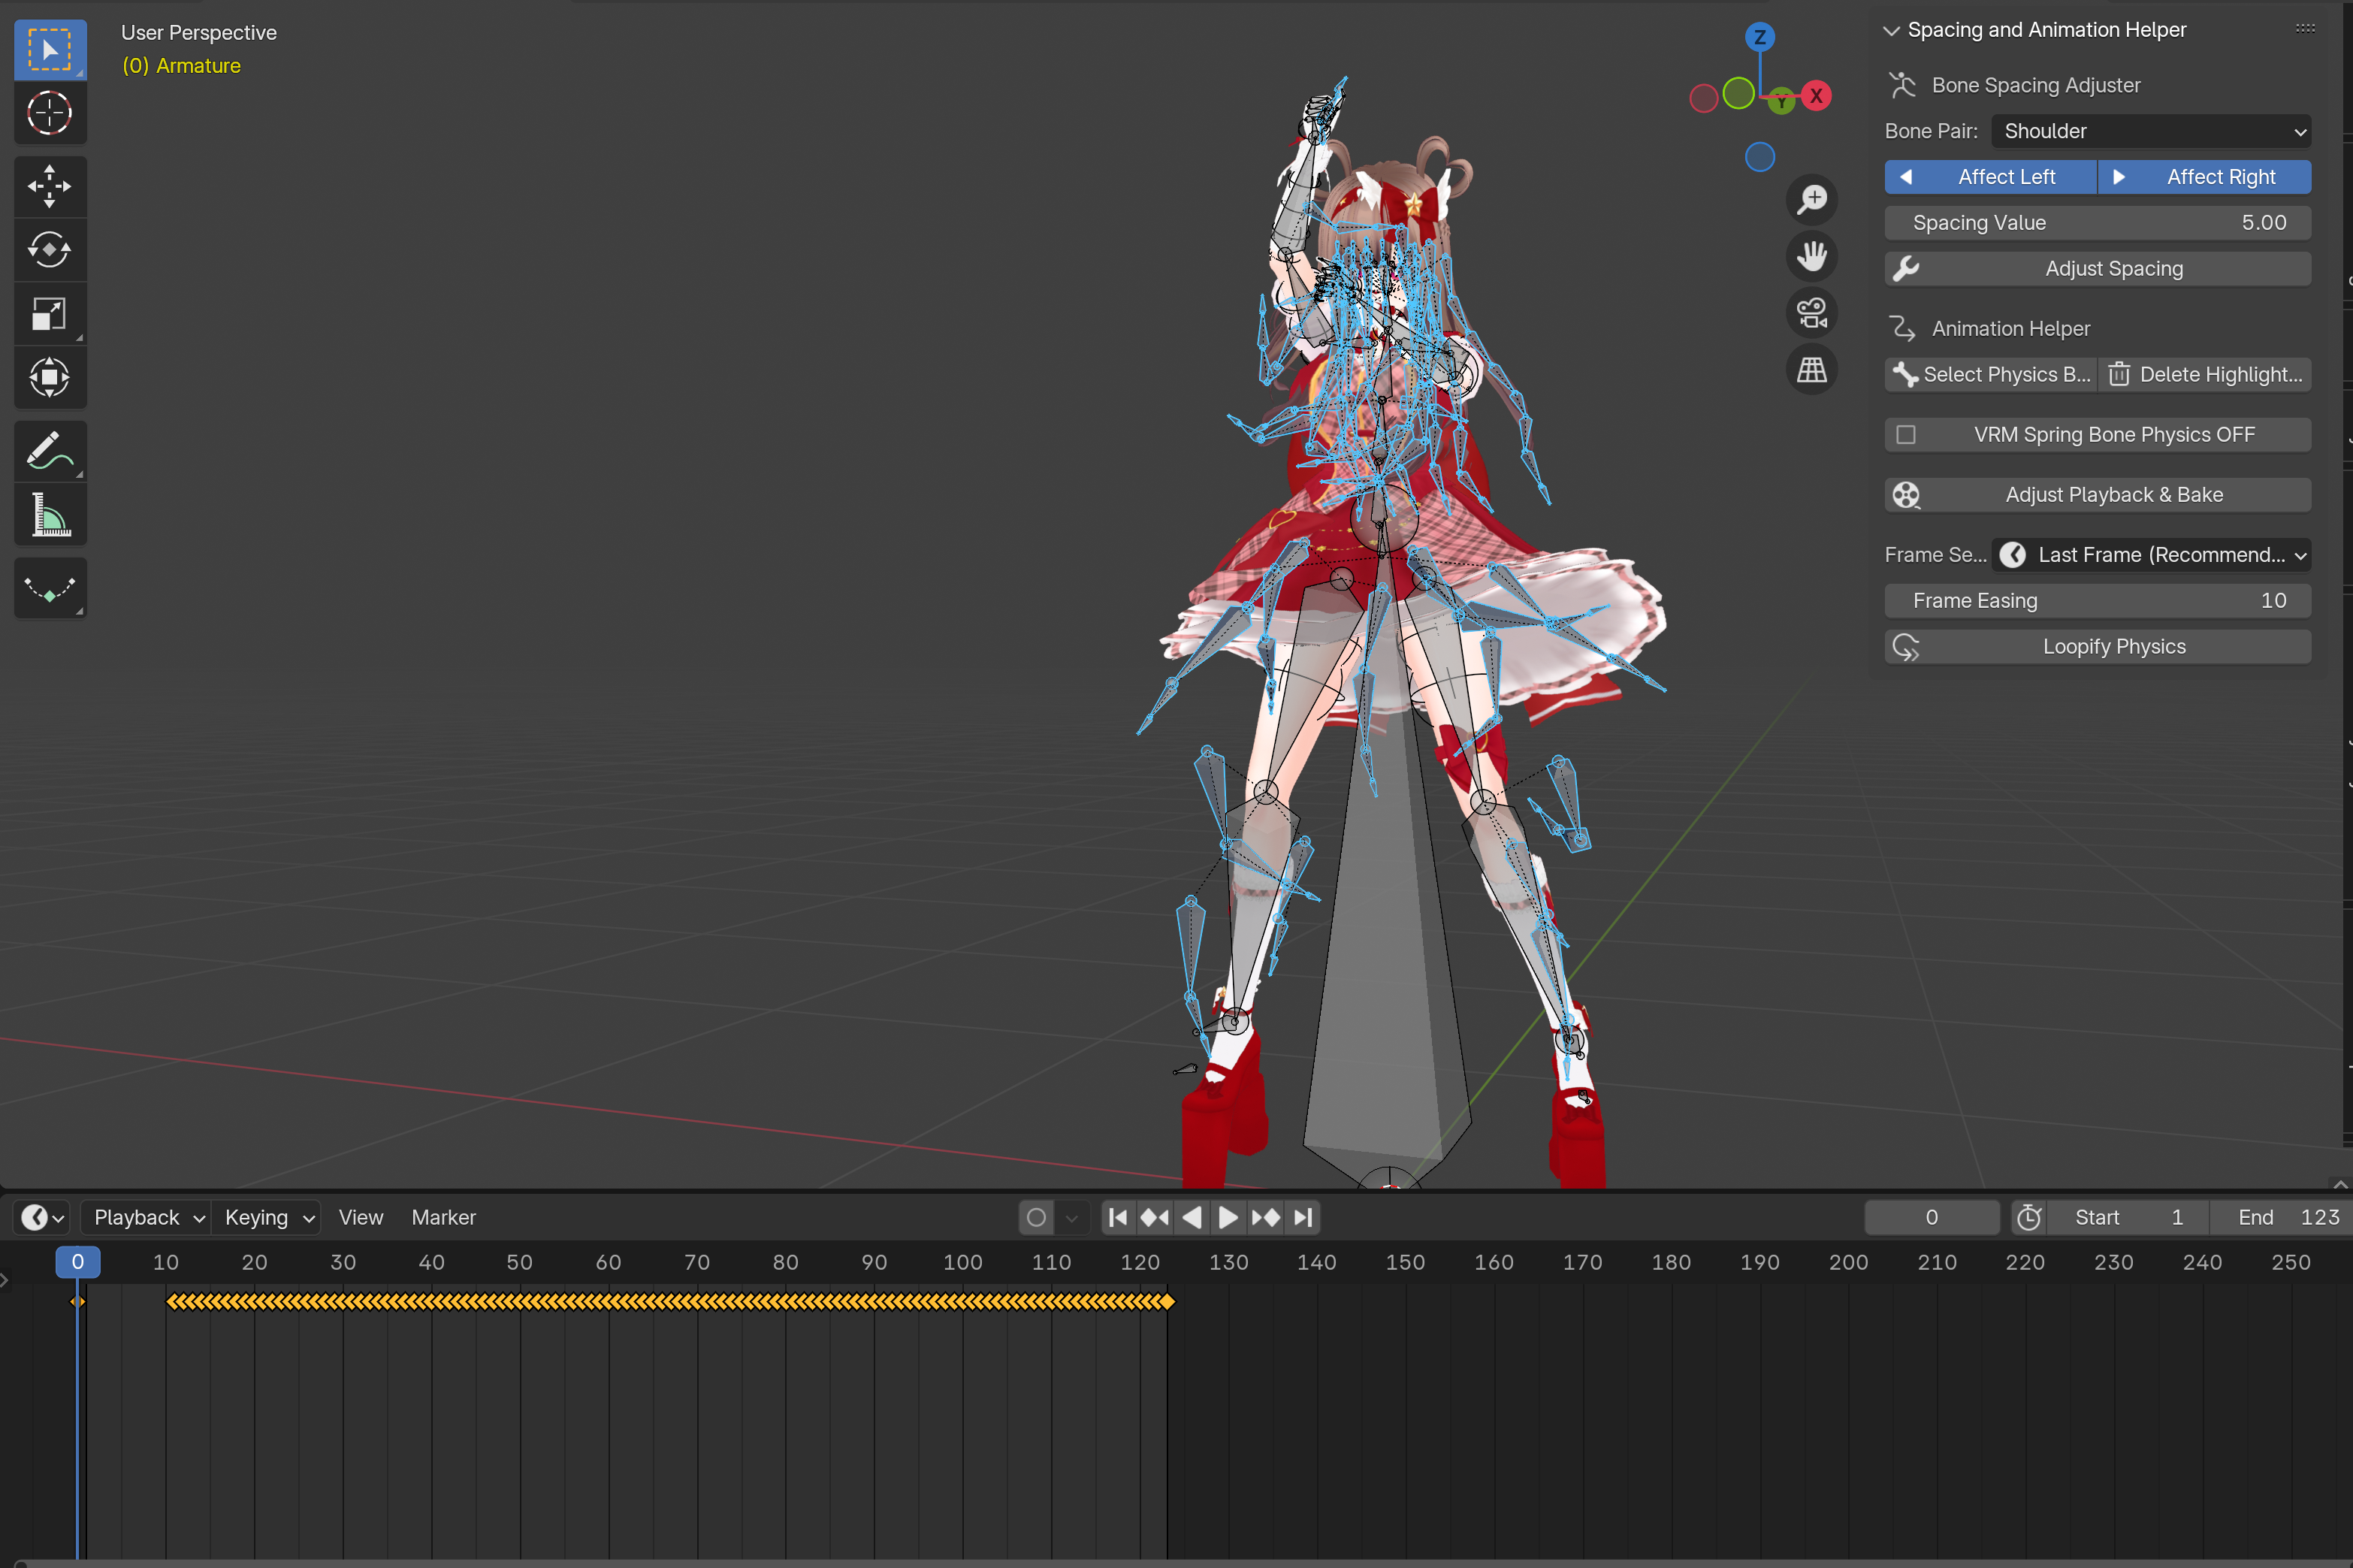Activate the Move tool

pos(49,187)
